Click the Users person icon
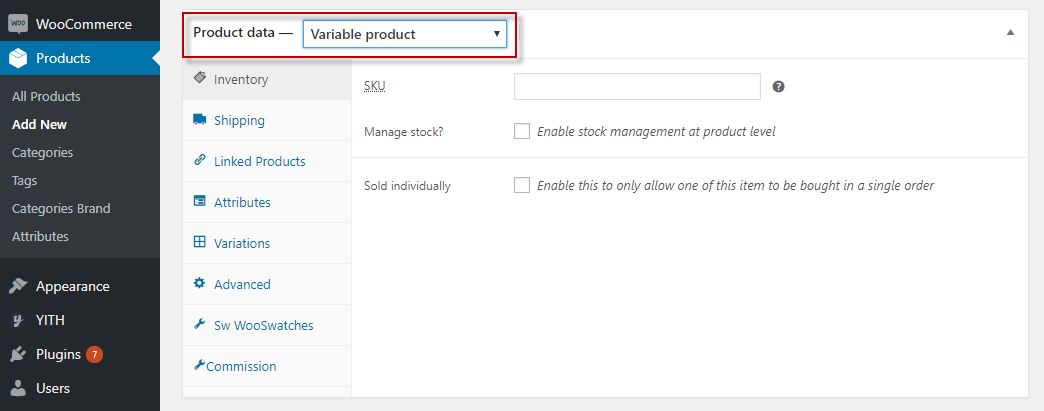This screenshot has height=411, width=1044. [x=18, y=388]
